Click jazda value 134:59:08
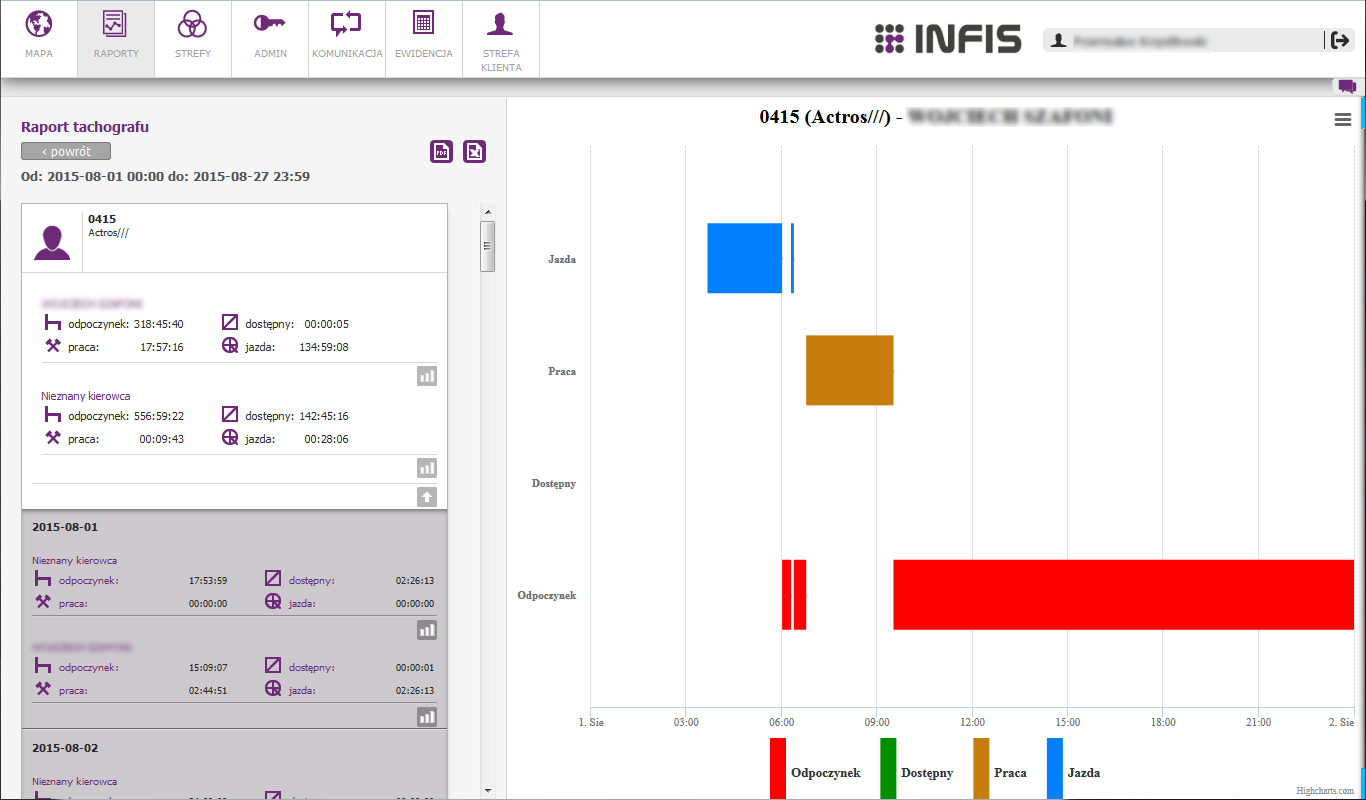 [324, 347]
